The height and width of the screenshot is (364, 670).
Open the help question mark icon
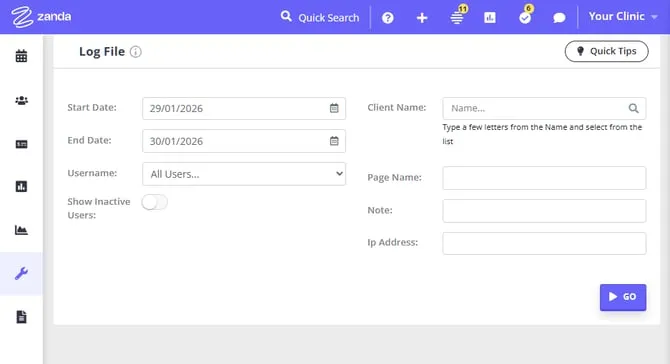tap(388, 18)
